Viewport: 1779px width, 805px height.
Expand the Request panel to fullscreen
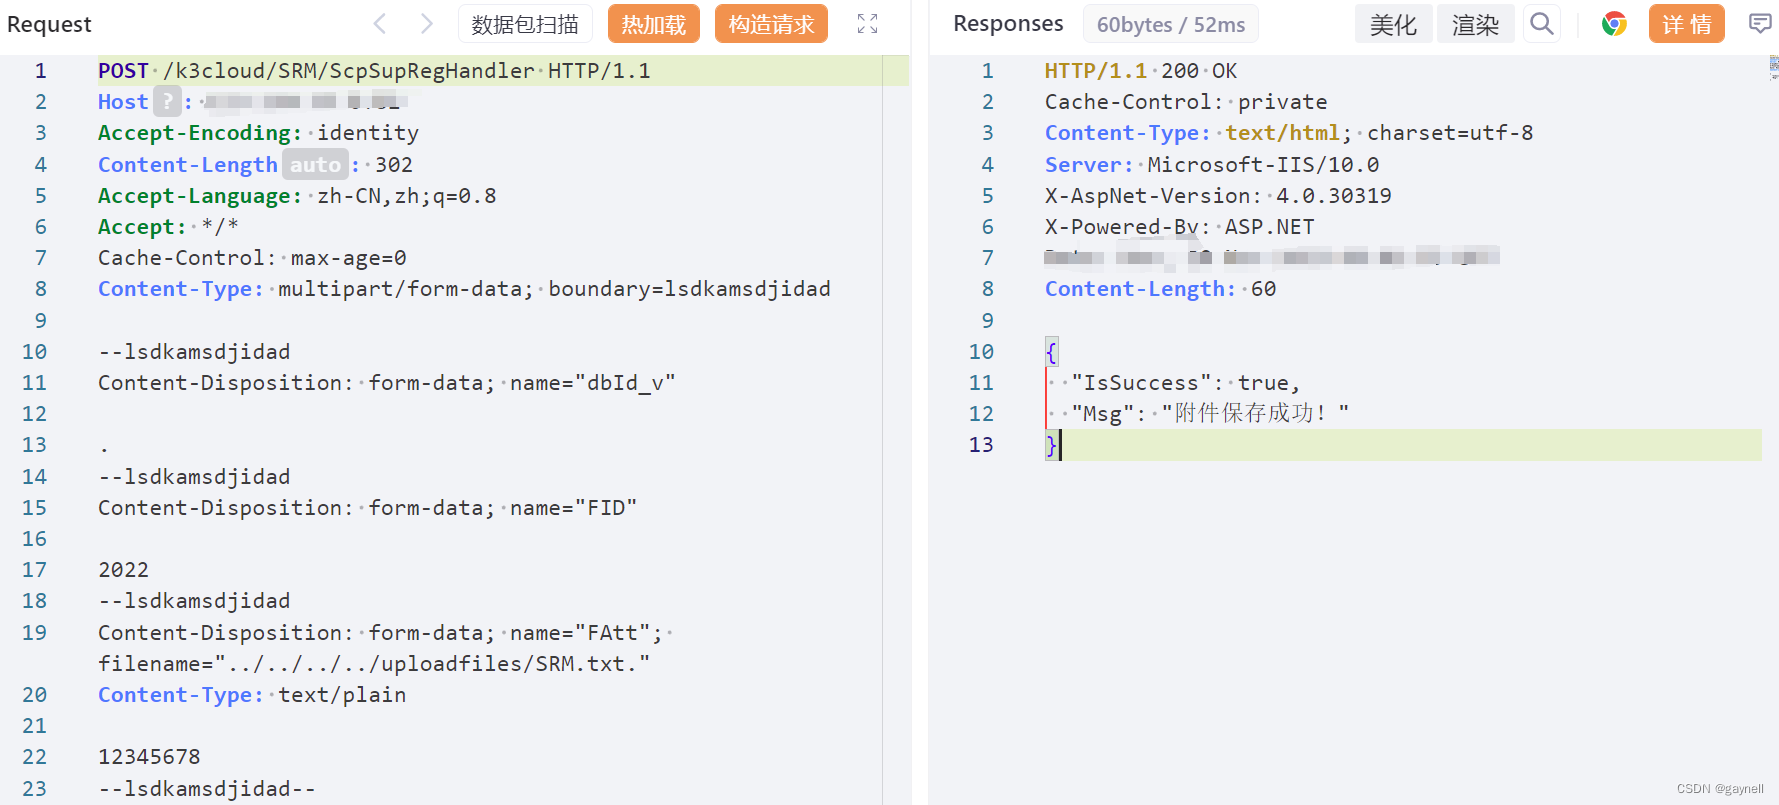coord(867,24)
